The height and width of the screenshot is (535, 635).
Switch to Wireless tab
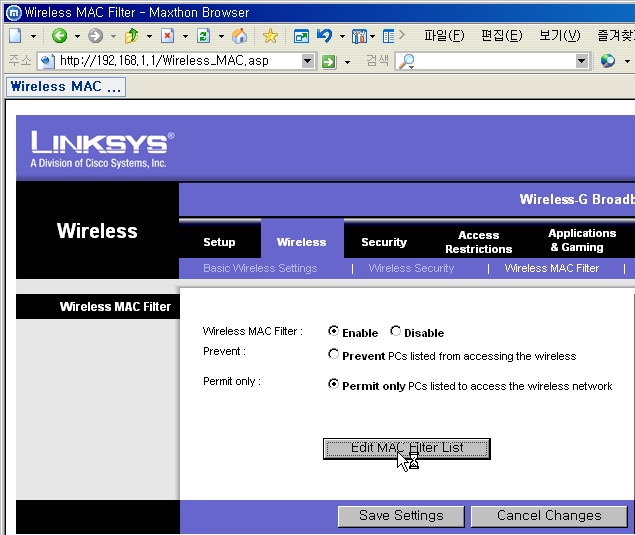coord(302,242)
